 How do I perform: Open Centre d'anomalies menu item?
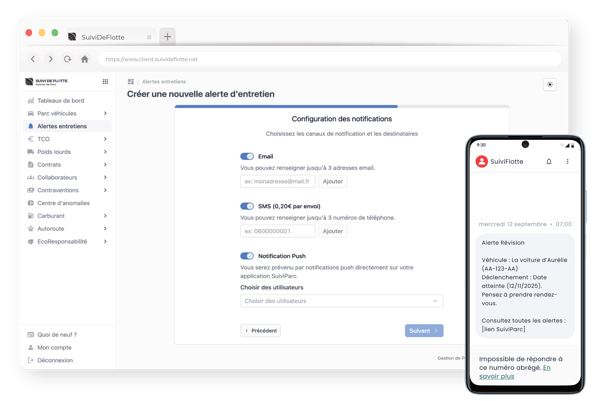pos(67,203)
